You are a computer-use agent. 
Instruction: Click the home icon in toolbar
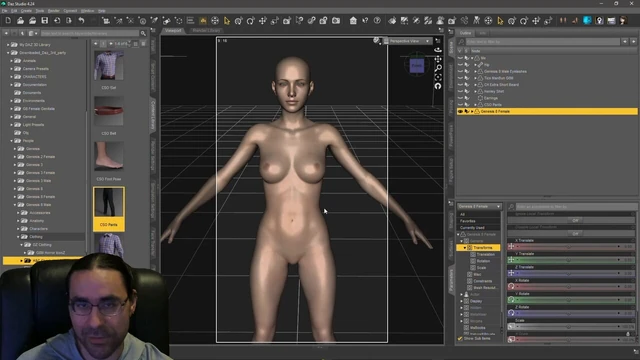click(353, 20)
